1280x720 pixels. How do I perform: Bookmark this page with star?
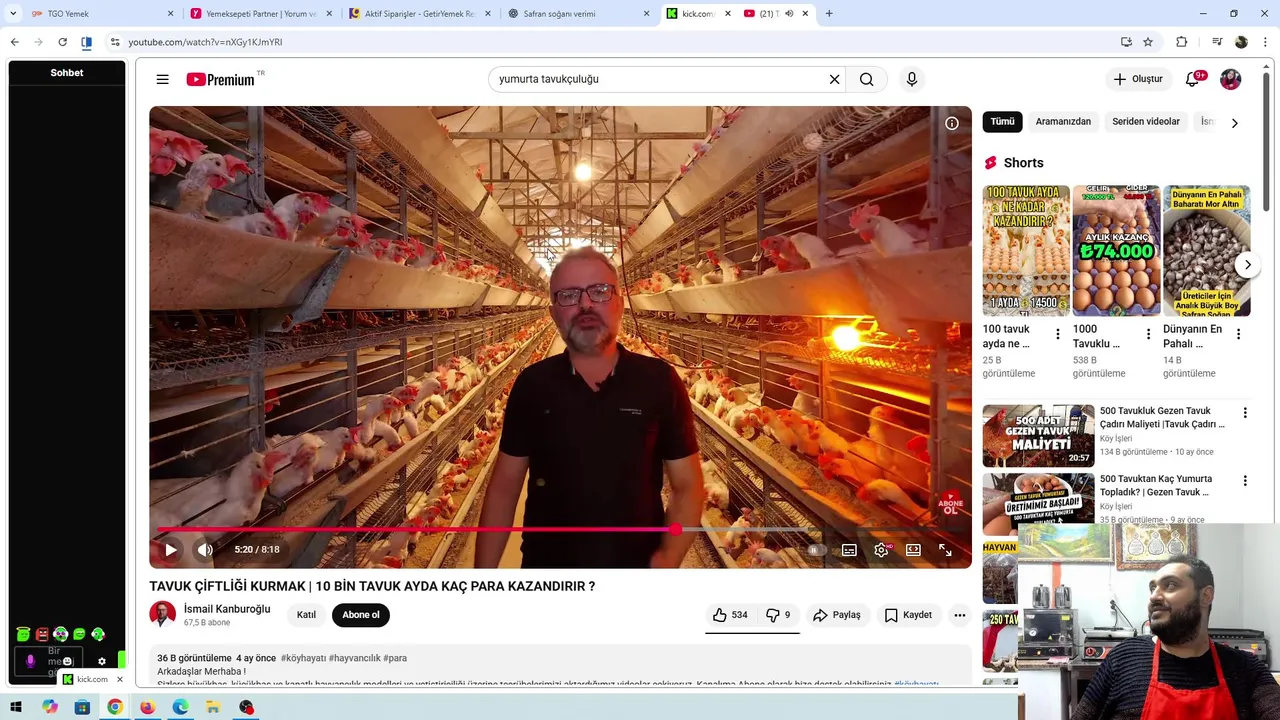1148,42
